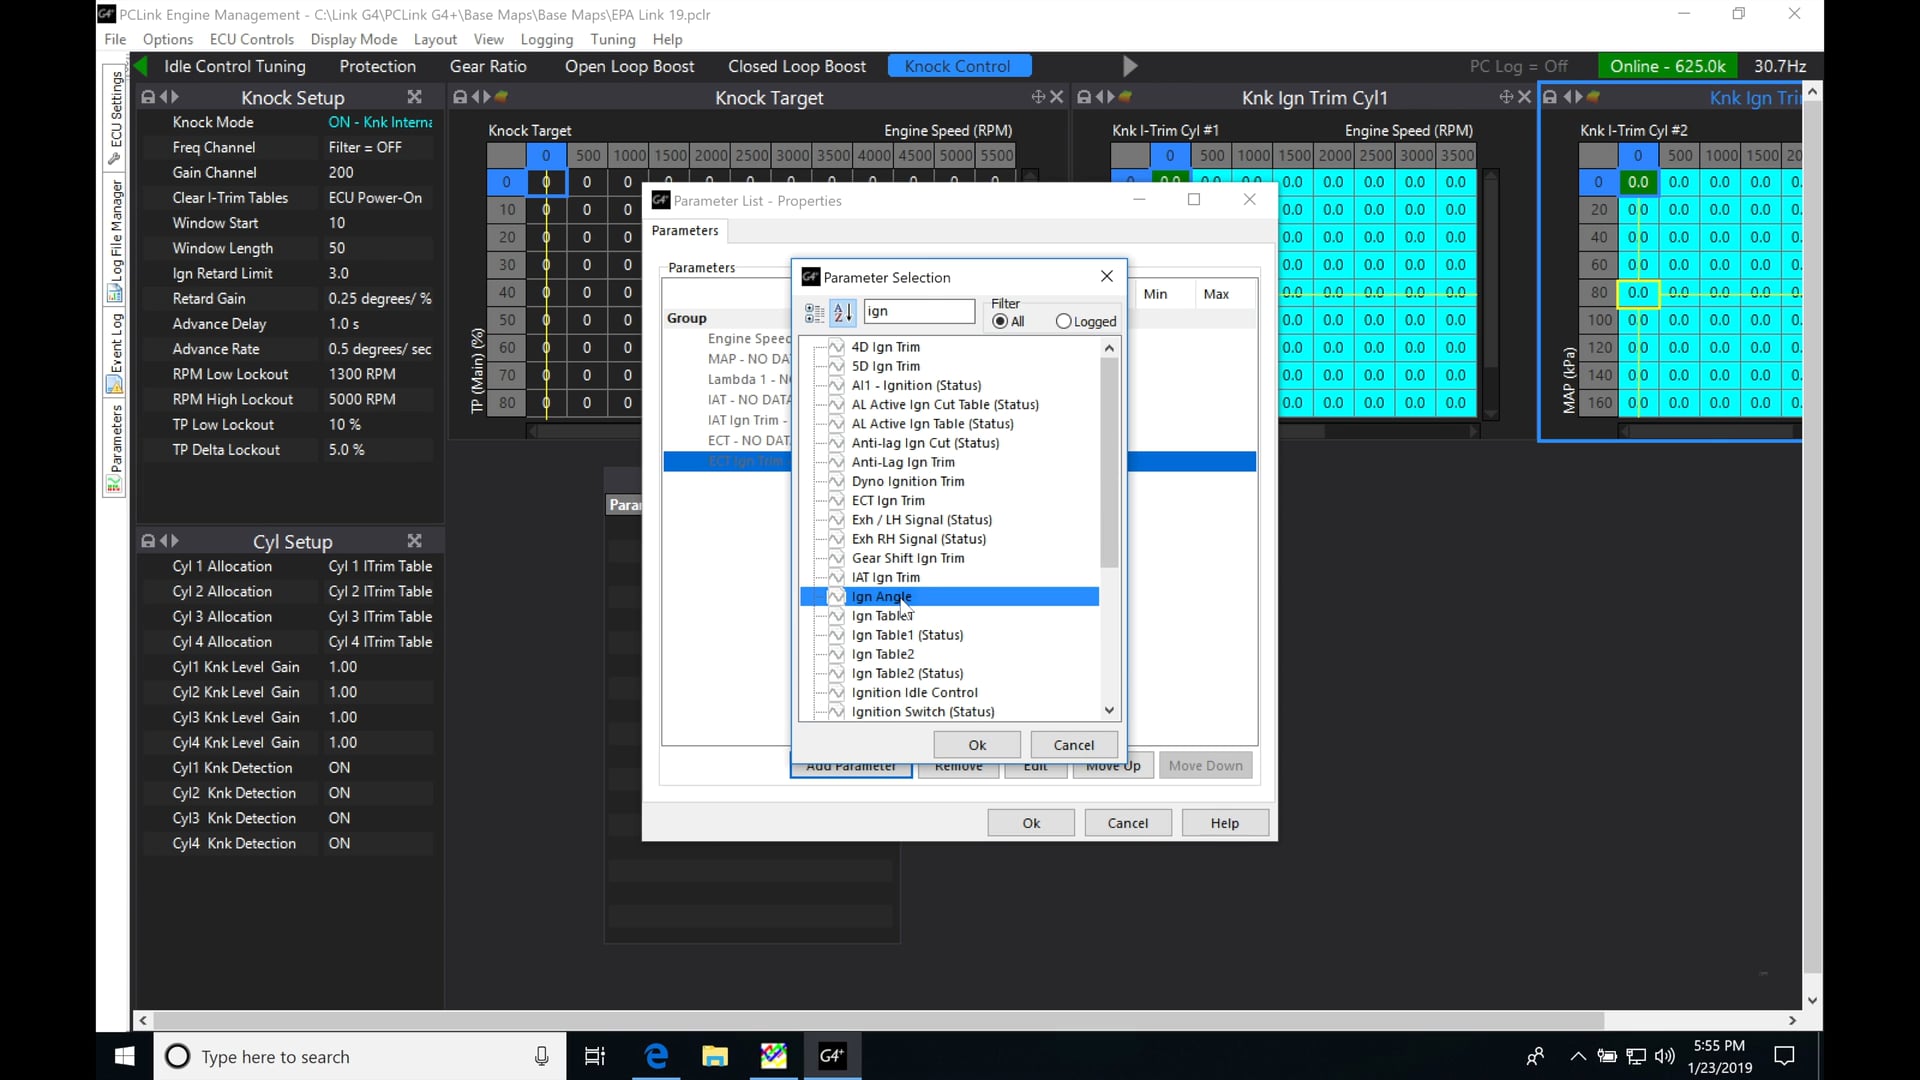Image resolution: width=1920 pixels, height=1080 pixels.
Task: Open the Knock Mode value dropdown
Action: click(380, 122)
